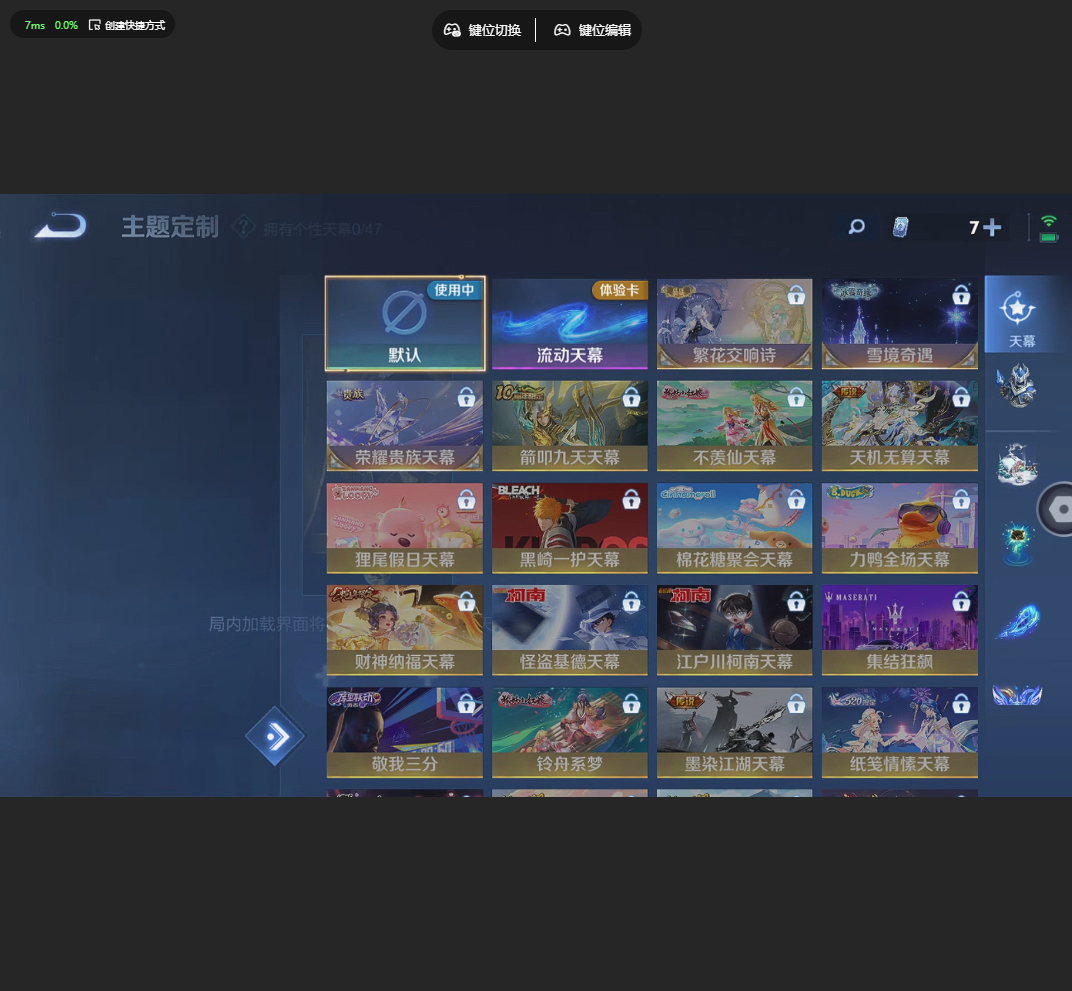Click the question mark help icon

tap(243, 226)
